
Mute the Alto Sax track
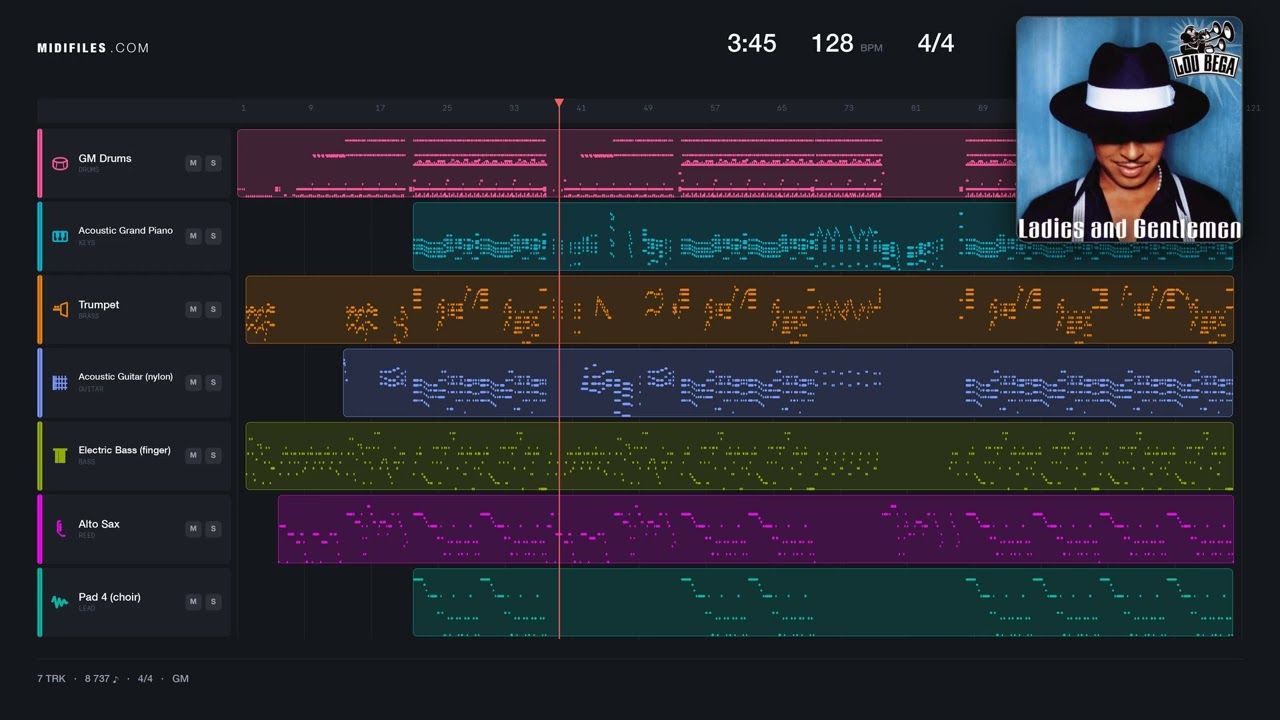pos(193,528)
